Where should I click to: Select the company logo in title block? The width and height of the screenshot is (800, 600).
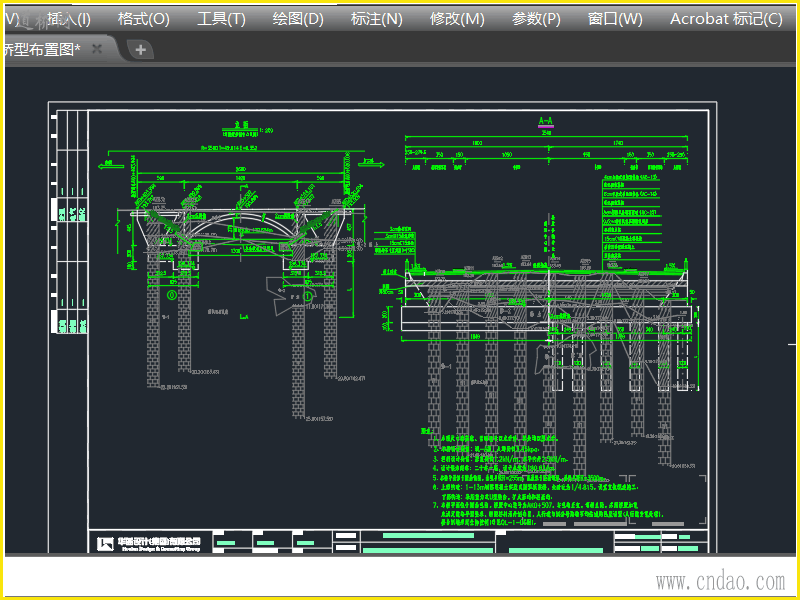106,544
